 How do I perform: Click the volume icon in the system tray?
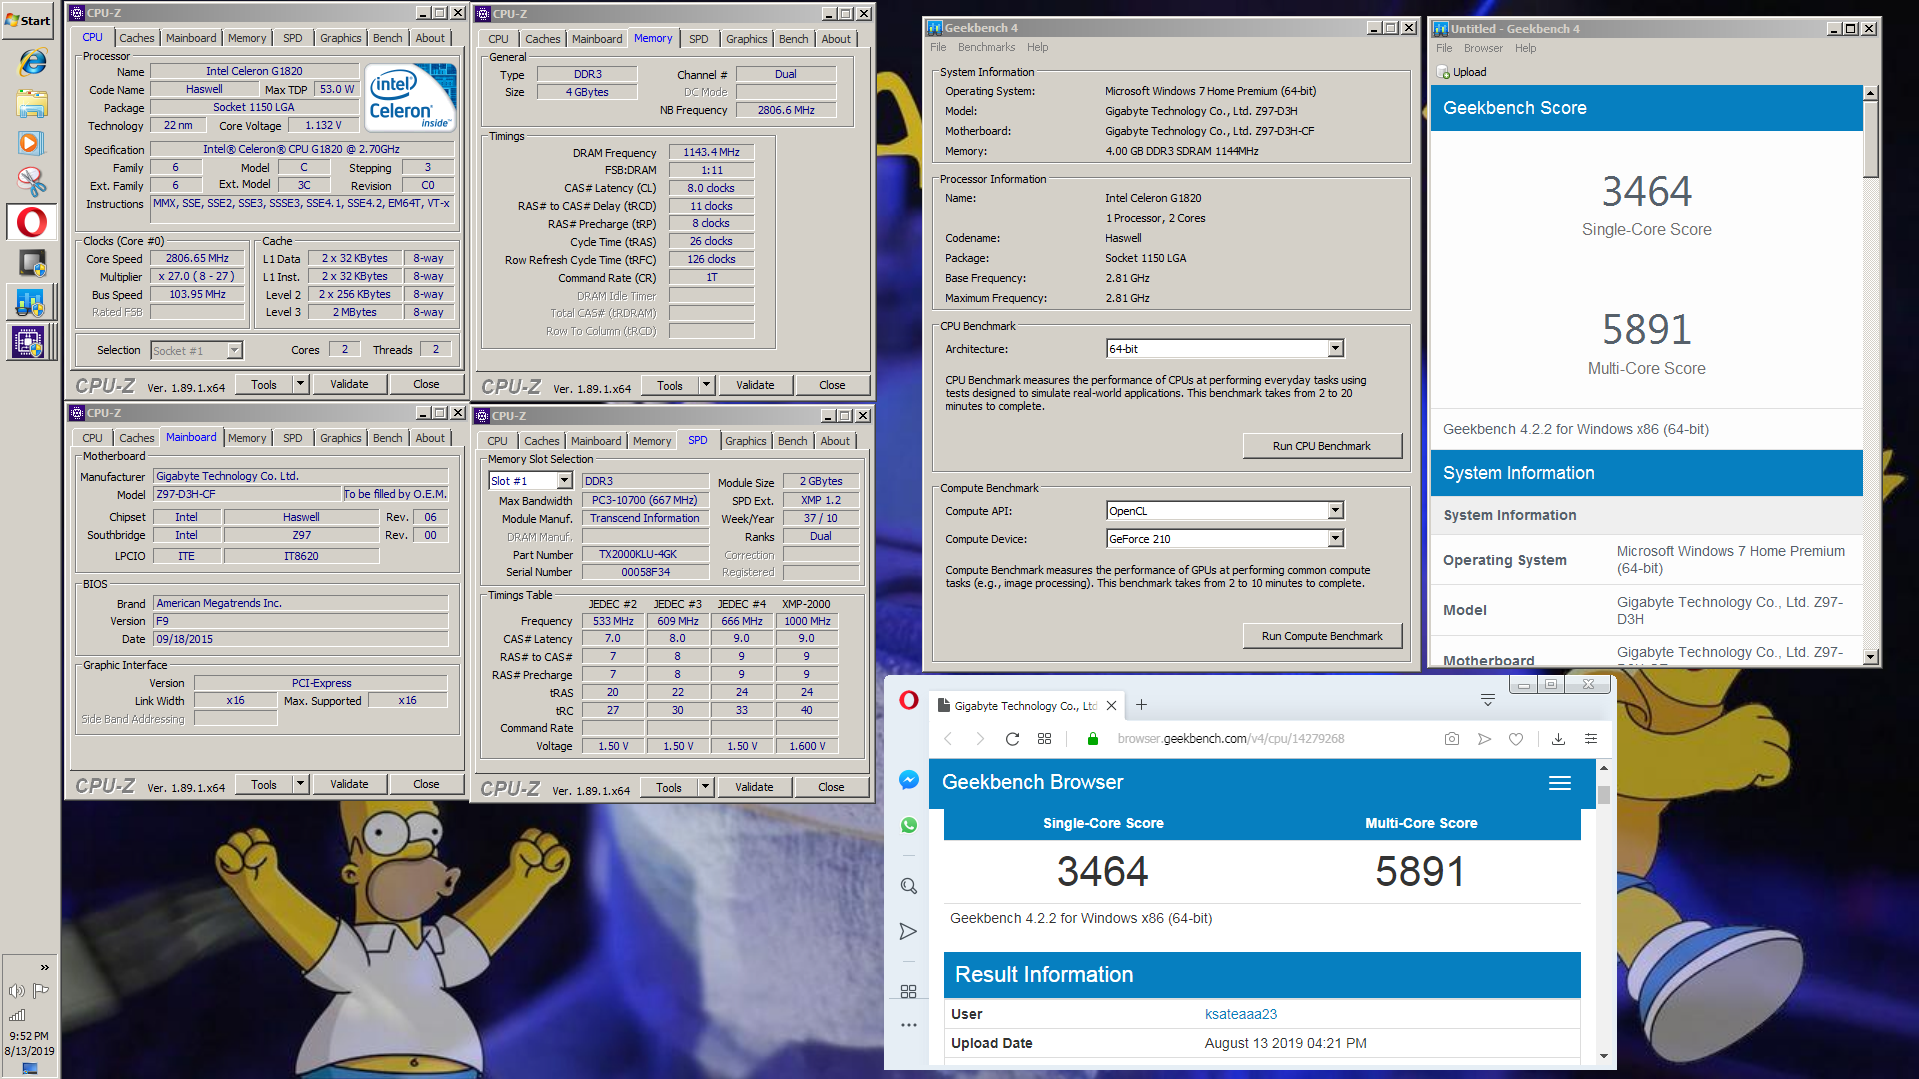click(x=16, y=991)
